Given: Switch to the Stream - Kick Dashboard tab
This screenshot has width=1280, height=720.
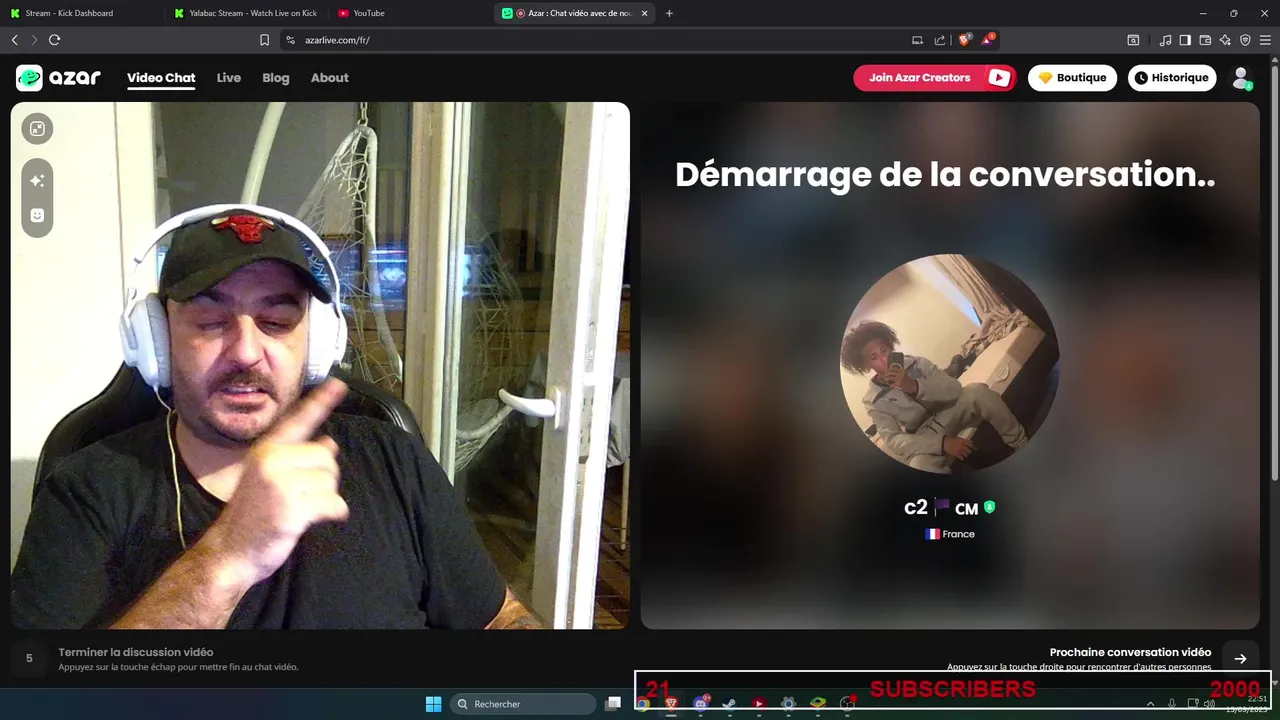Looking at the screenshot, I should click(x=82, y=13).
